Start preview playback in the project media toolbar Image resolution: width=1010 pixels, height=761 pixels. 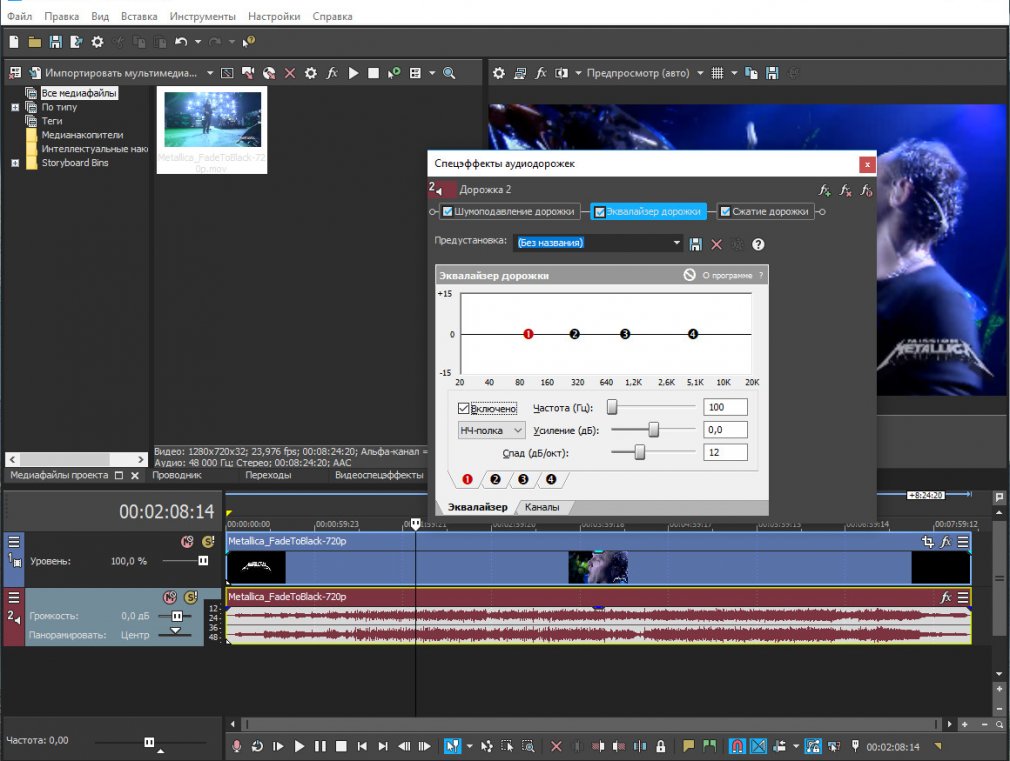point(353,73)
